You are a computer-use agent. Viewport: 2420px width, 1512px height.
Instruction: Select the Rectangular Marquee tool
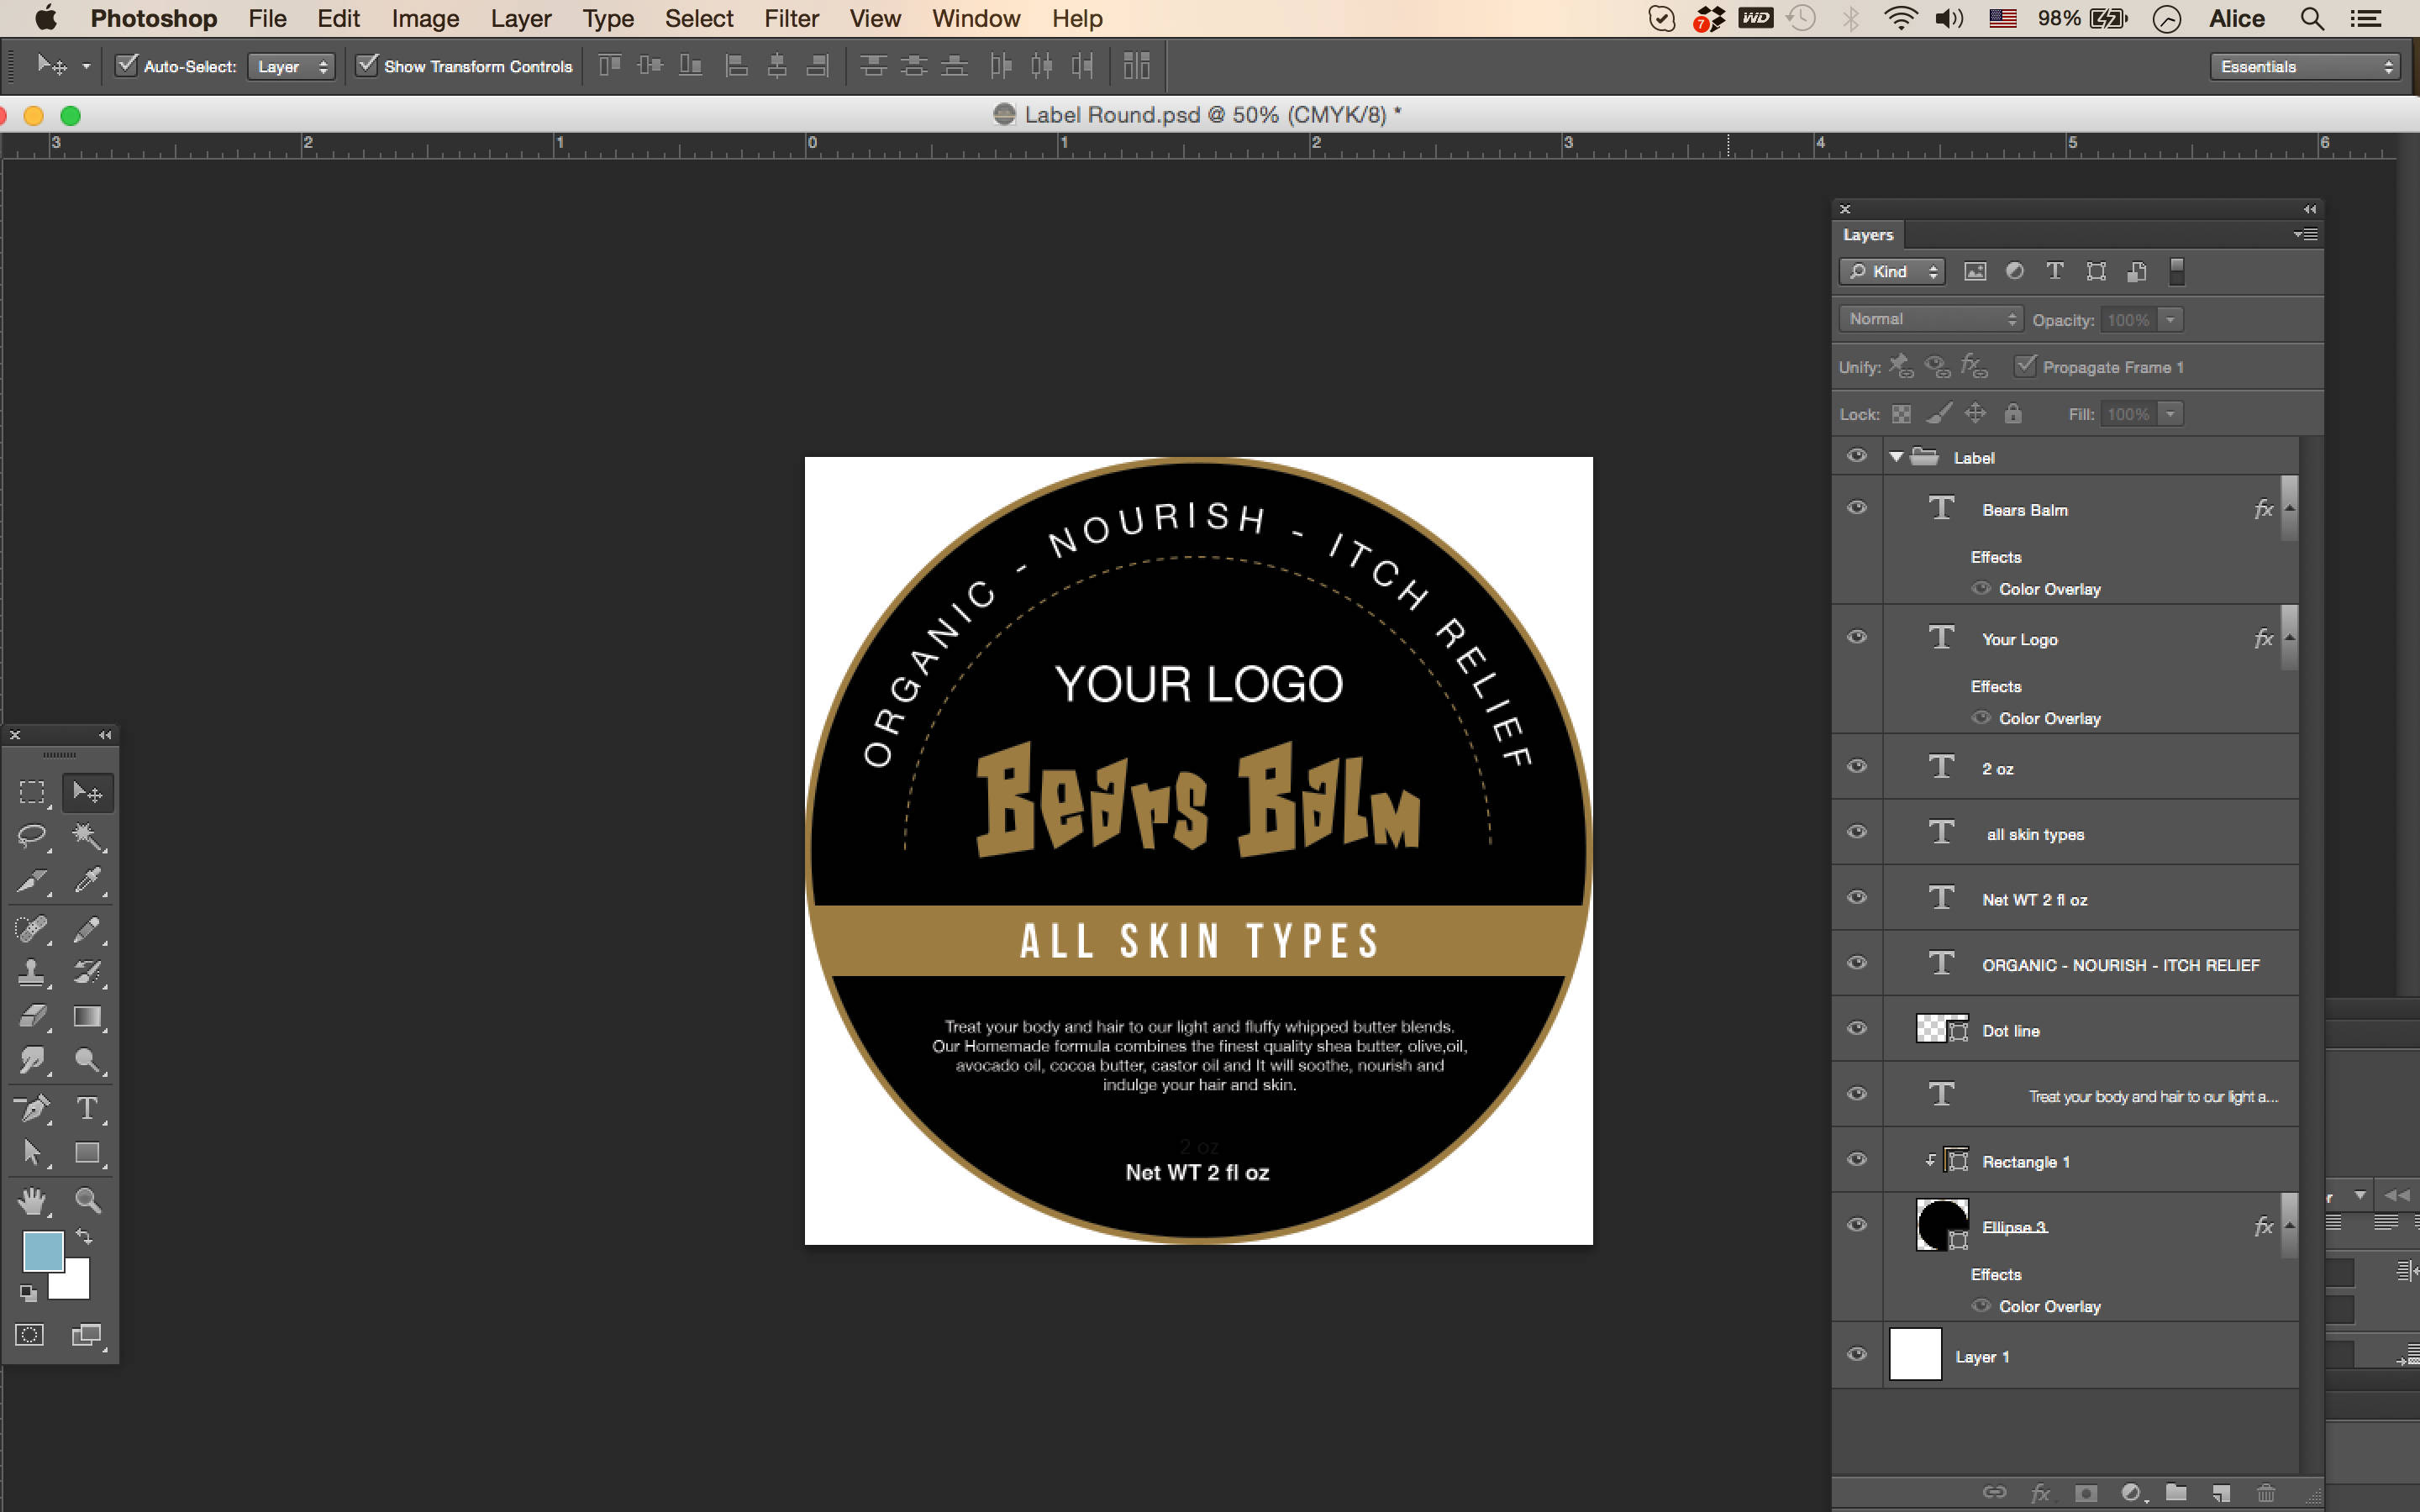[x=33, y=791]
